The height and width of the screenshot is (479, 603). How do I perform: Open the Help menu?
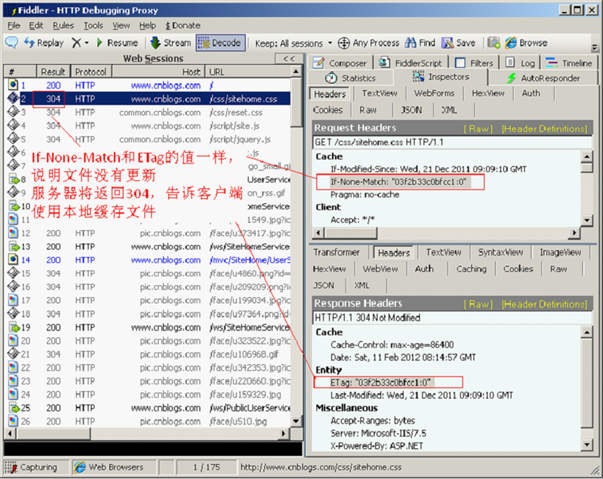click(x=147, y=25)
